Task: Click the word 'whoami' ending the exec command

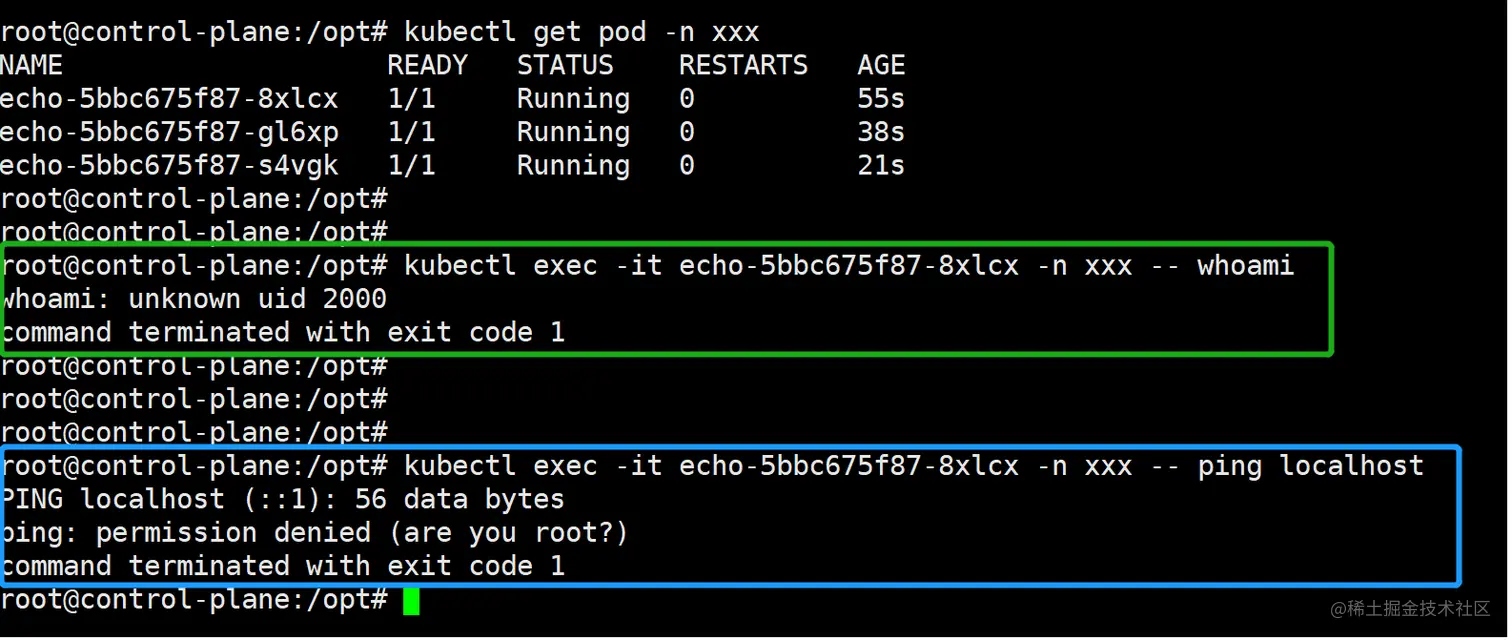Action: [x=1245, y=266]
